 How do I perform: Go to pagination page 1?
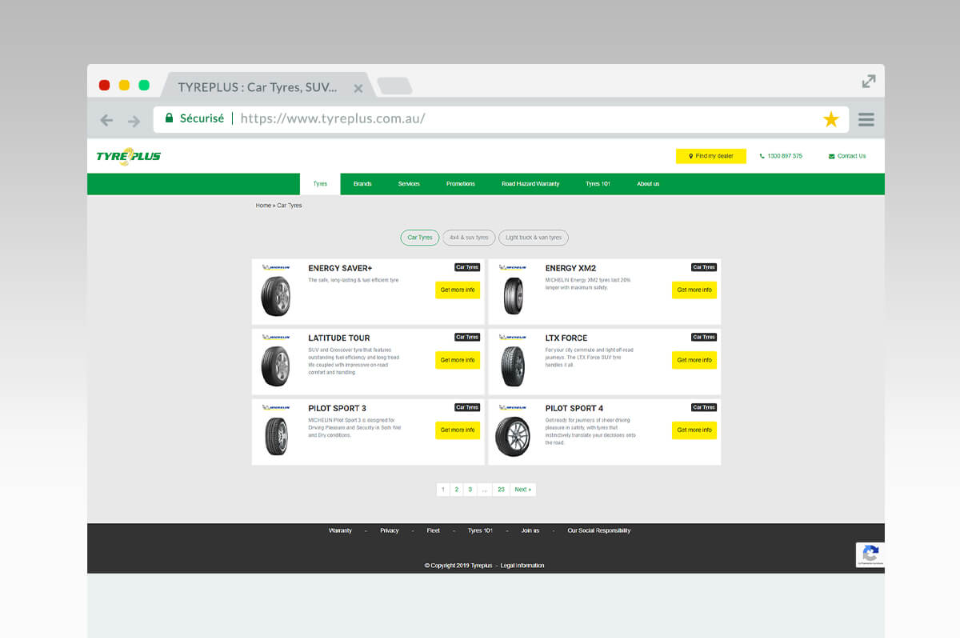443,490
